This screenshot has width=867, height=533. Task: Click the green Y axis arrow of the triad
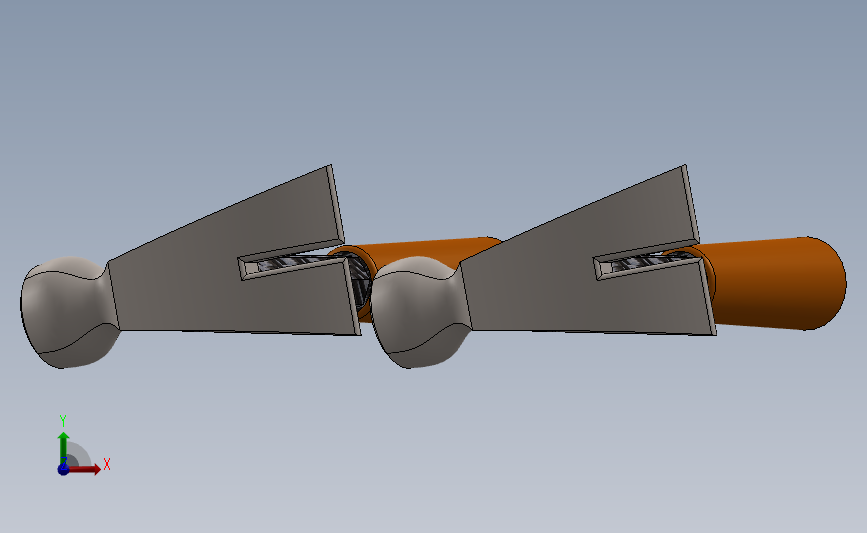pyautogui.click(x=64, y=448)
